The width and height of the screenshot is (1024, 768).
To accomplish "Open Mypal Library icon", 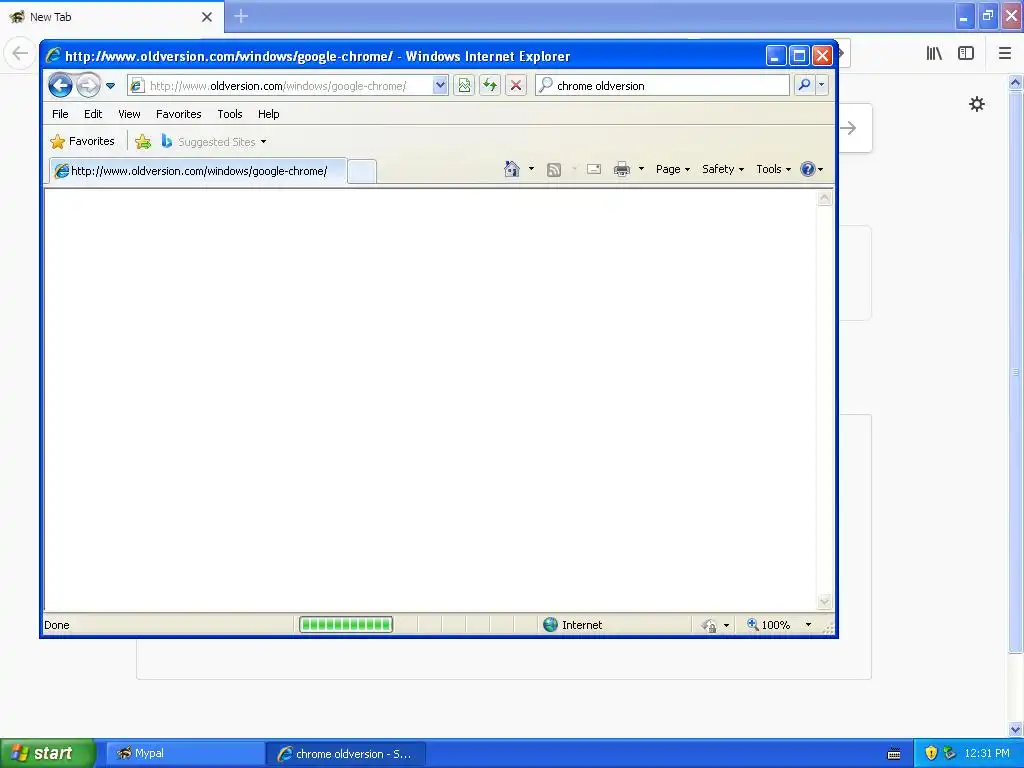I will coord(934,54).
